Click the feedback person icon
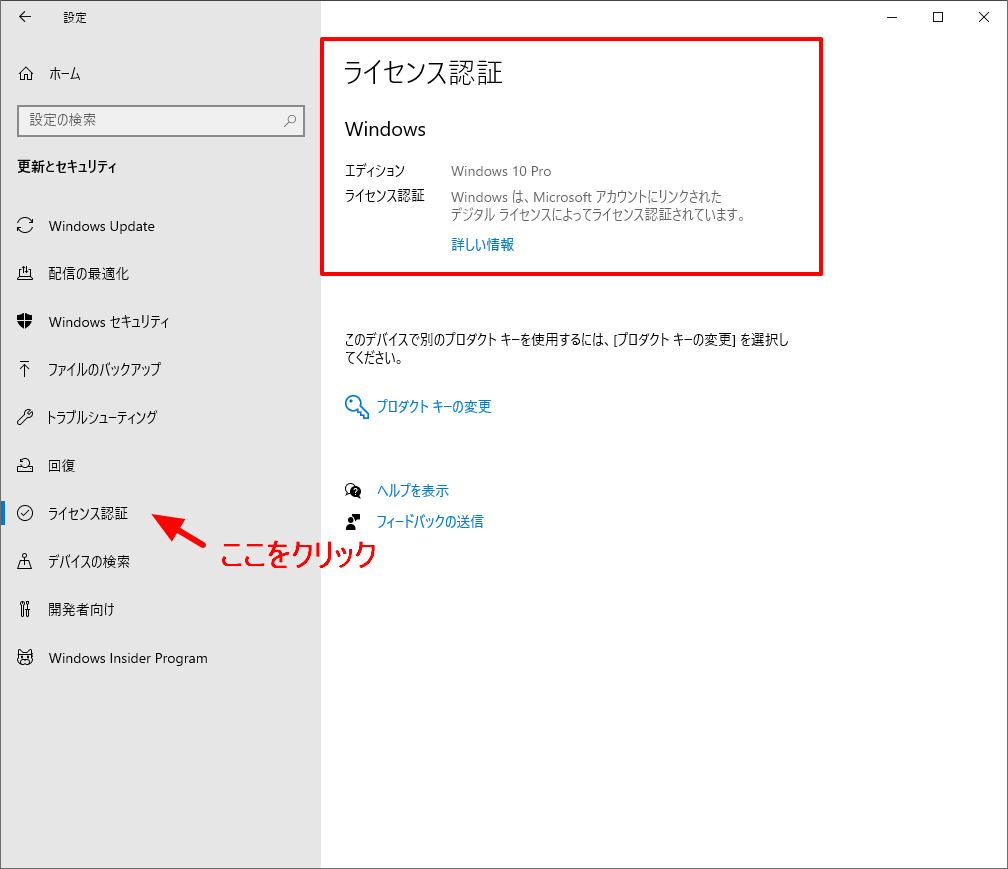Screen dimensions: 1008x869 (x=353, y=521)
